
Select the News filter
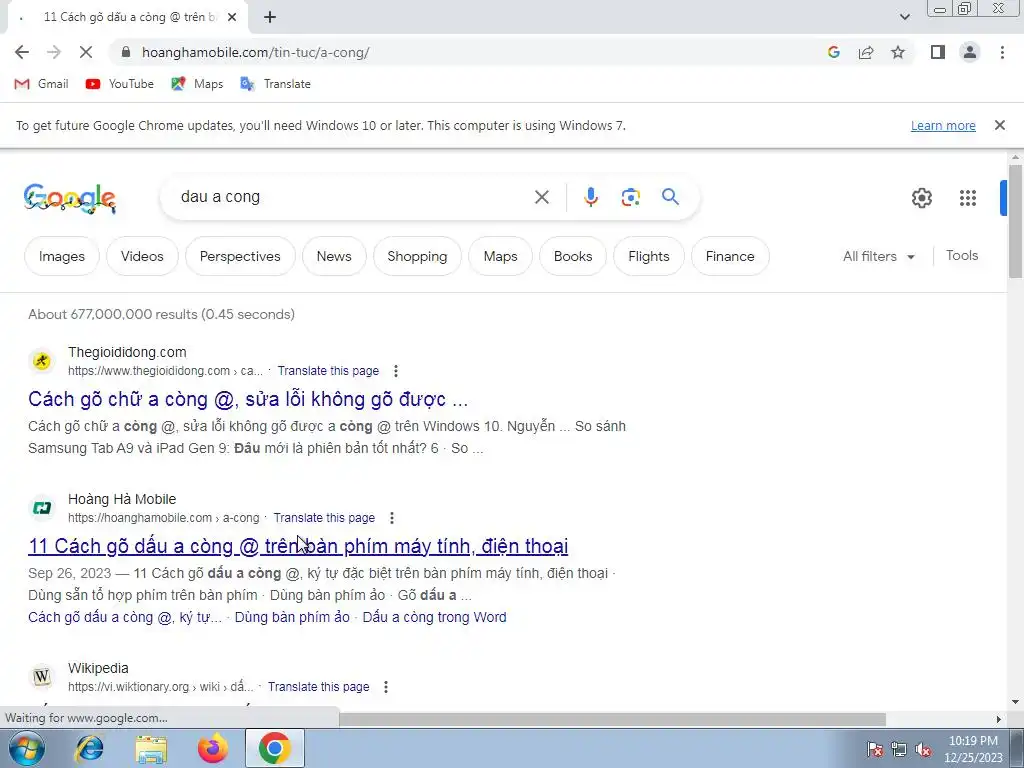pyautogui.click(x=334, y=256)
